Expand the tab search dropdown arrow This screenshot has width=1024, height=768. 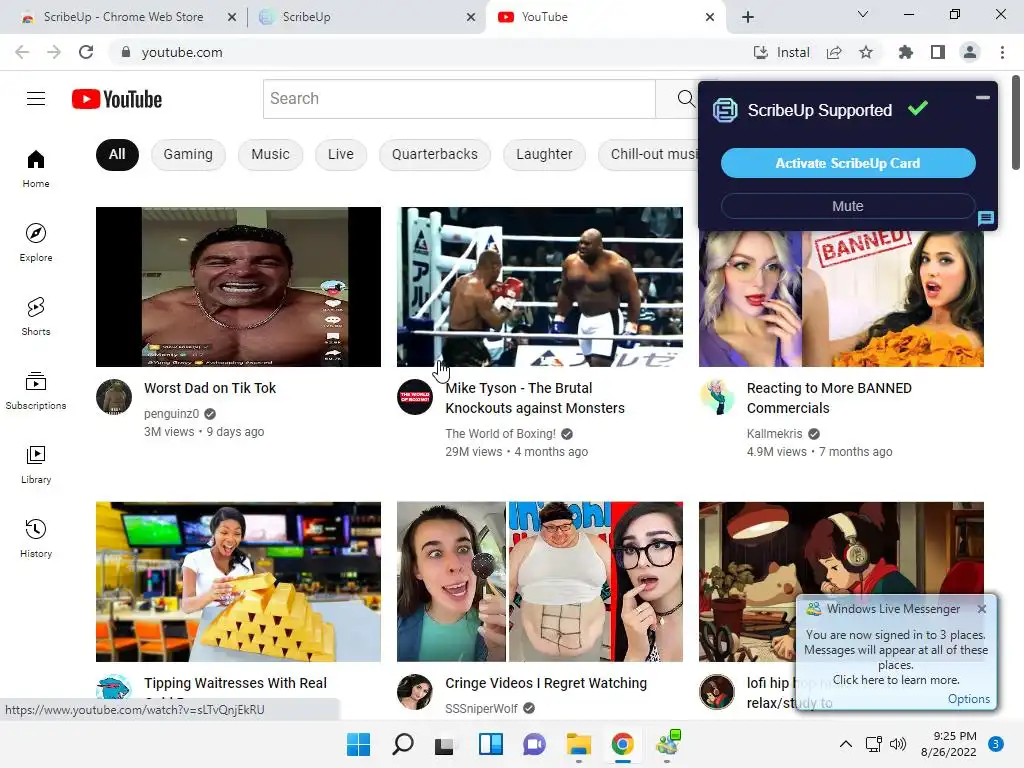coord(863,14)
